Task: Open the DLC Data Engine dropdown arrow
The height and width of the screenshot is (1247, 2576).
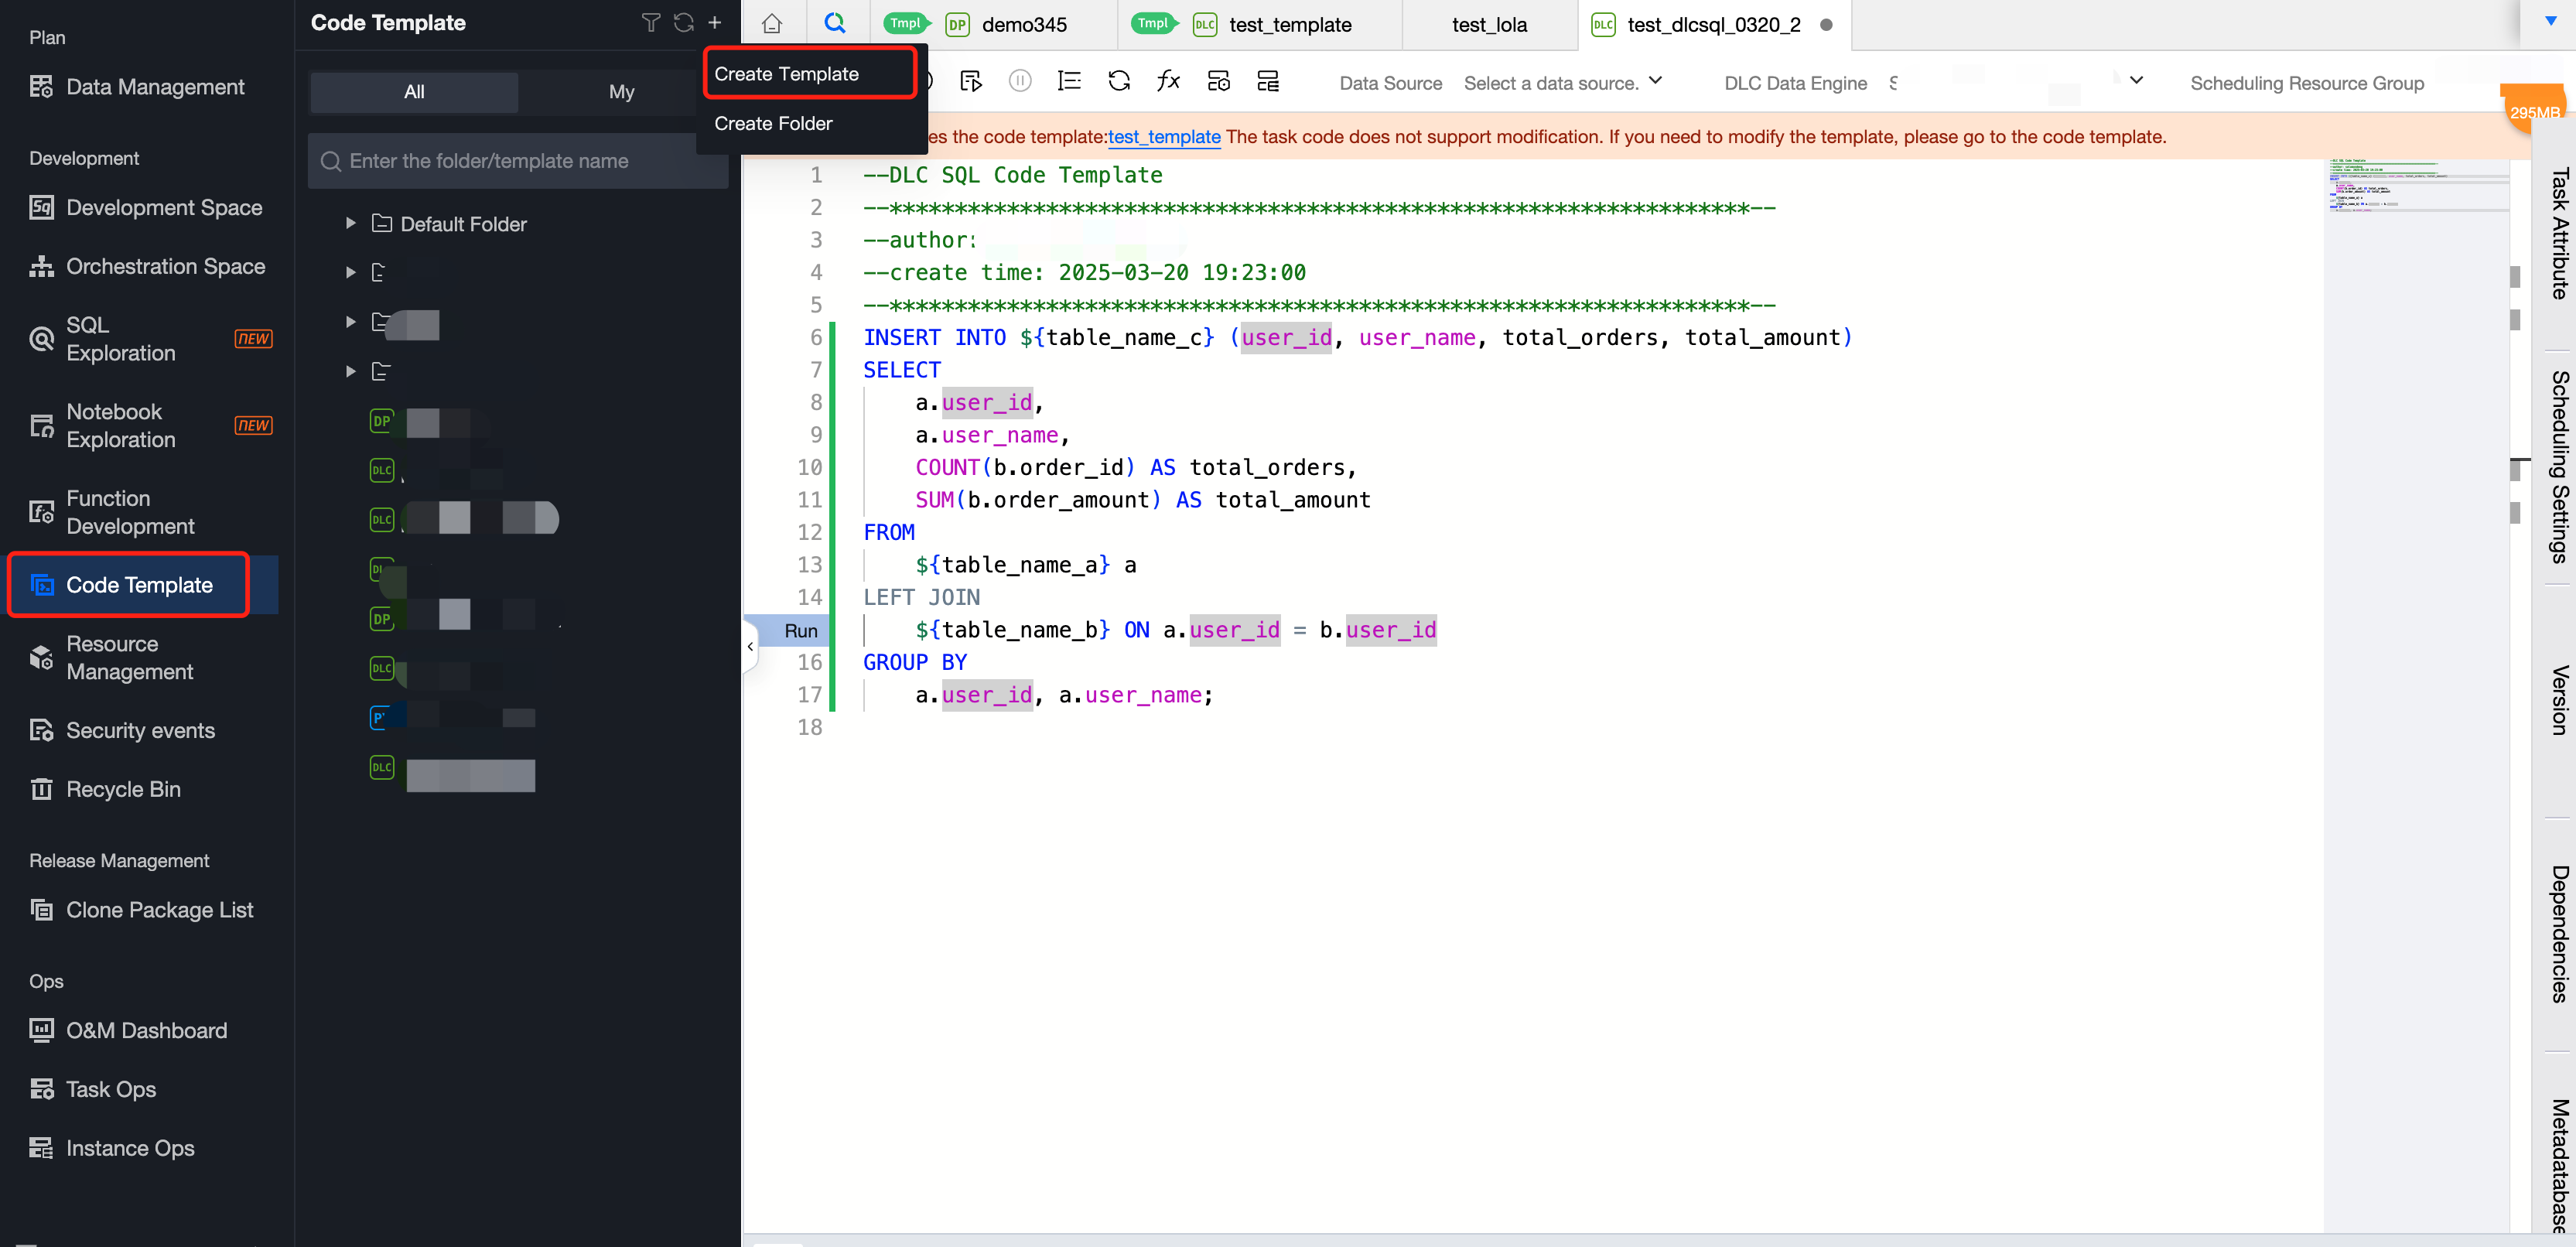Action: pos(2136,81)
